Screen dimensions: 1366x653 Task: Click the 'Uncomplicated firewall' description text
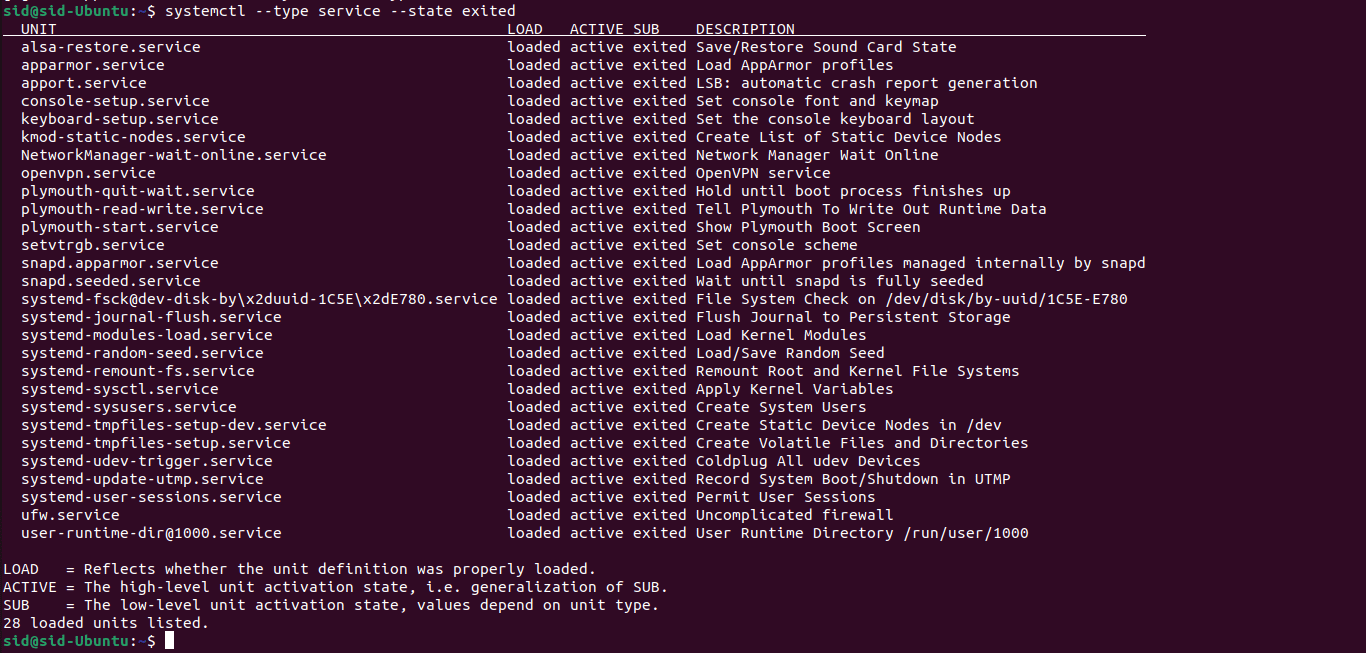pyautogui.click(x=795, y=515)
